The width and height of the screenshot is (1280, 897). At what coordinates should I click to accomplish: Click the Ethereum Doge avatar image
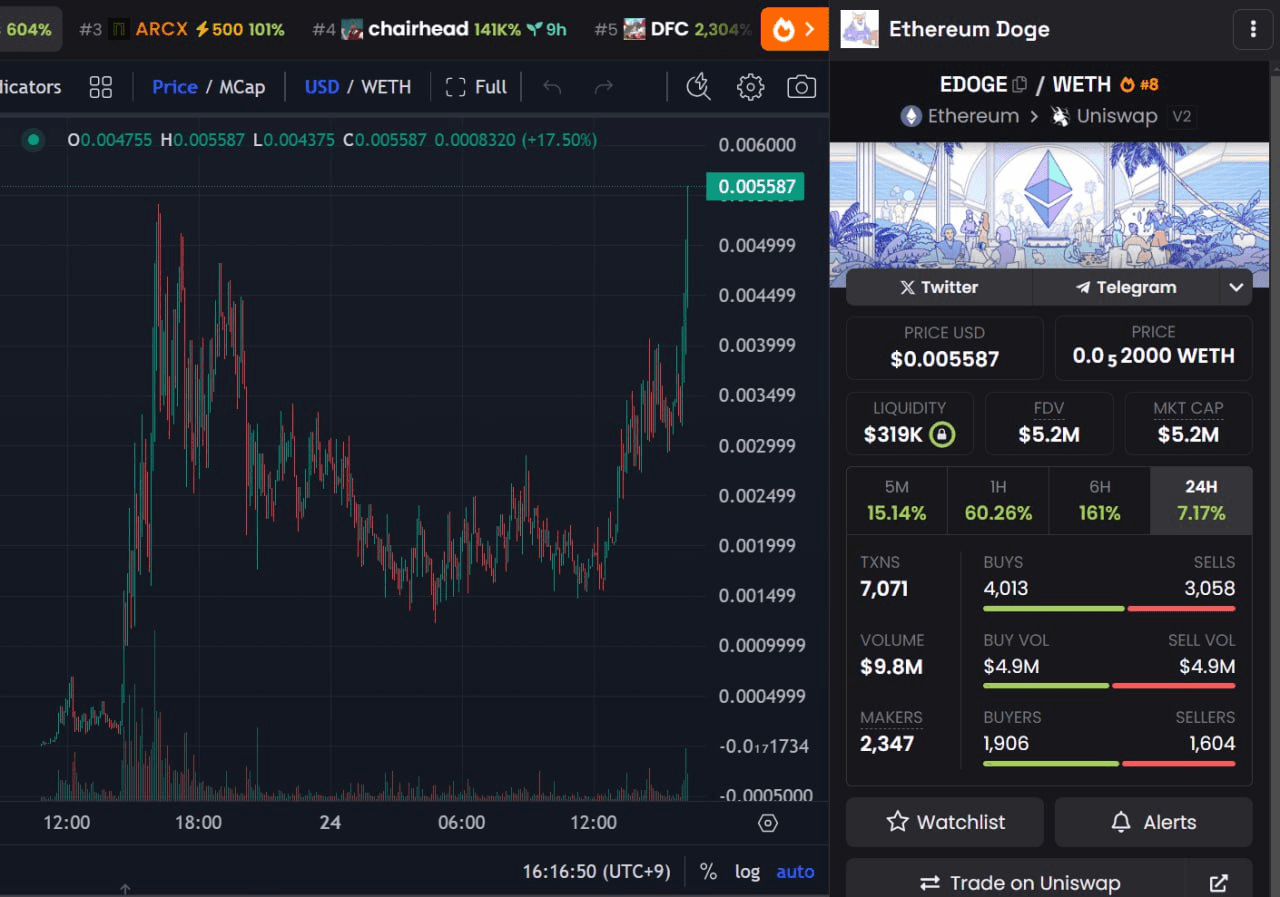(859, 29)
